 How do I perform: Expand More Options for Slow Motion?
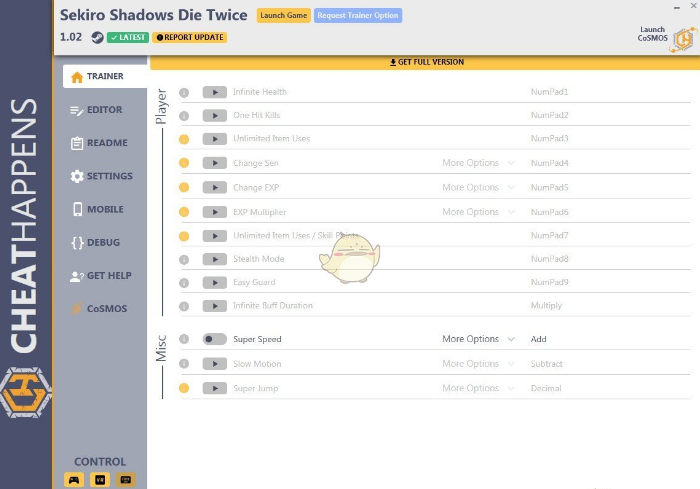tap(478, 364)
